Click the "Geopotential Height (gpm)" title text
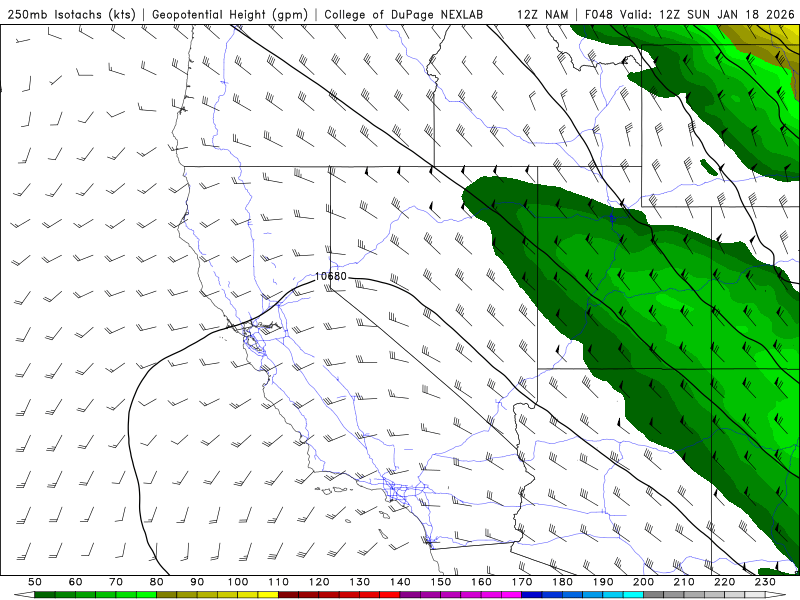 (x=230, y=14)
